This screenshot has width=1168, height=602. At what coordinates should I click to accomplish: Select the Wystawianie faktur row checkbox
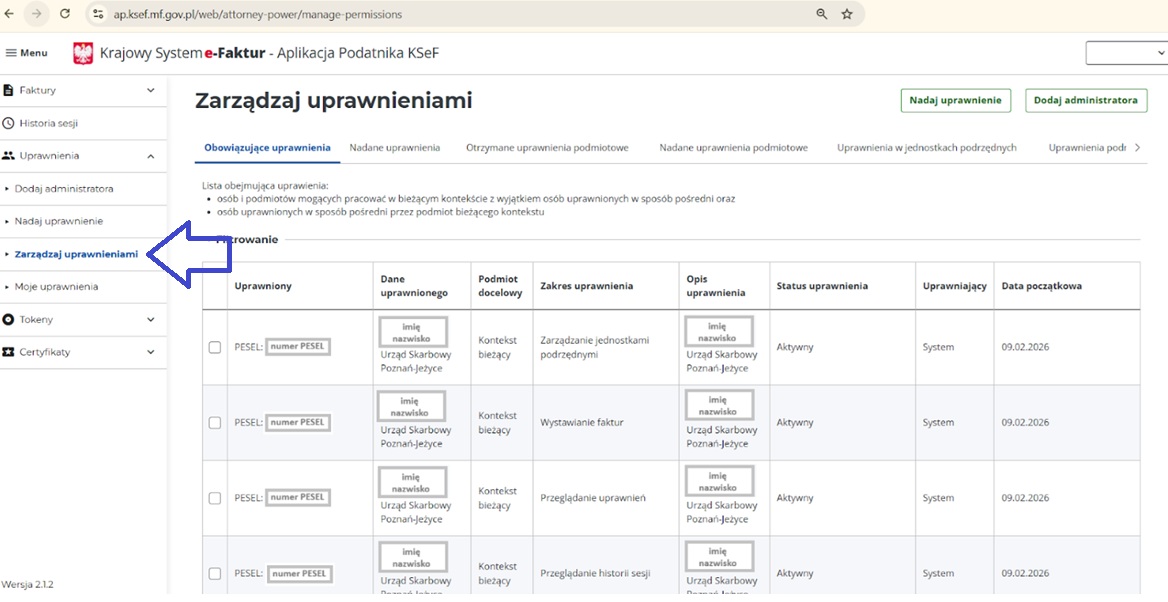214,423
